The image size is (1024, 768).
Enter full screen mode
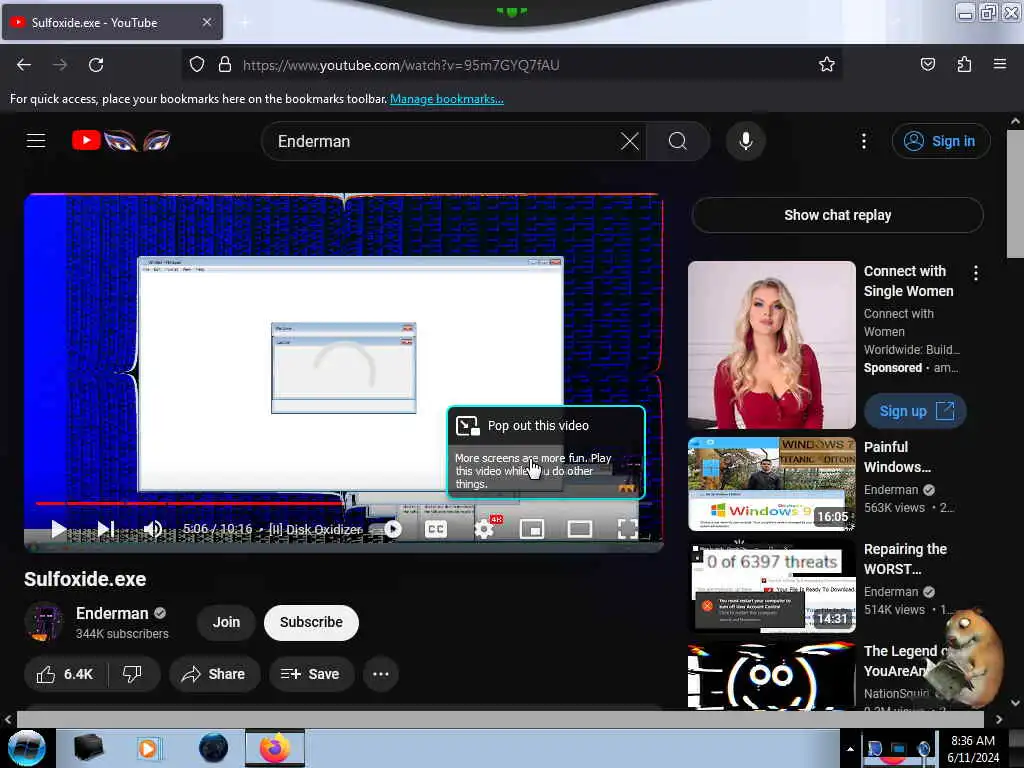628,529
